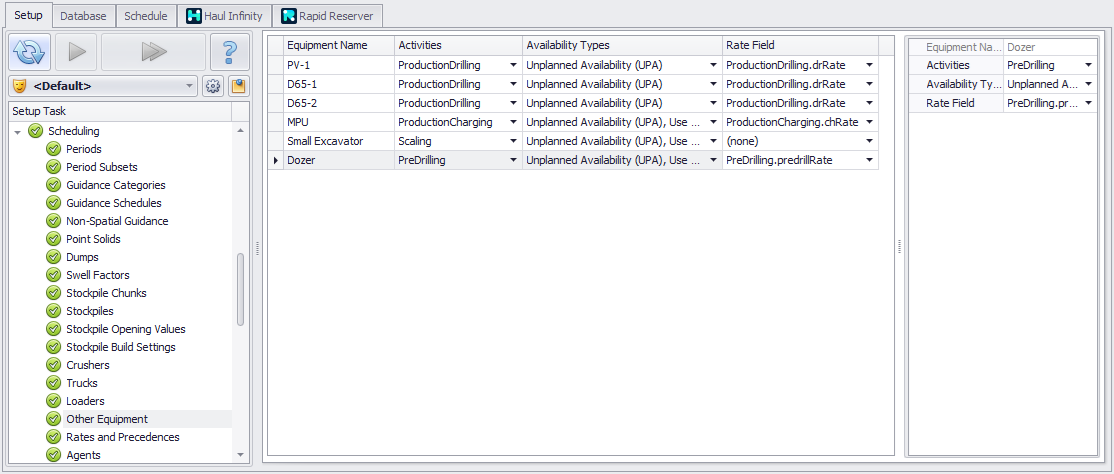Open Availability Types dropdown in right property panel
The width and height of the screenshot is (1114, 474).
1088,85
